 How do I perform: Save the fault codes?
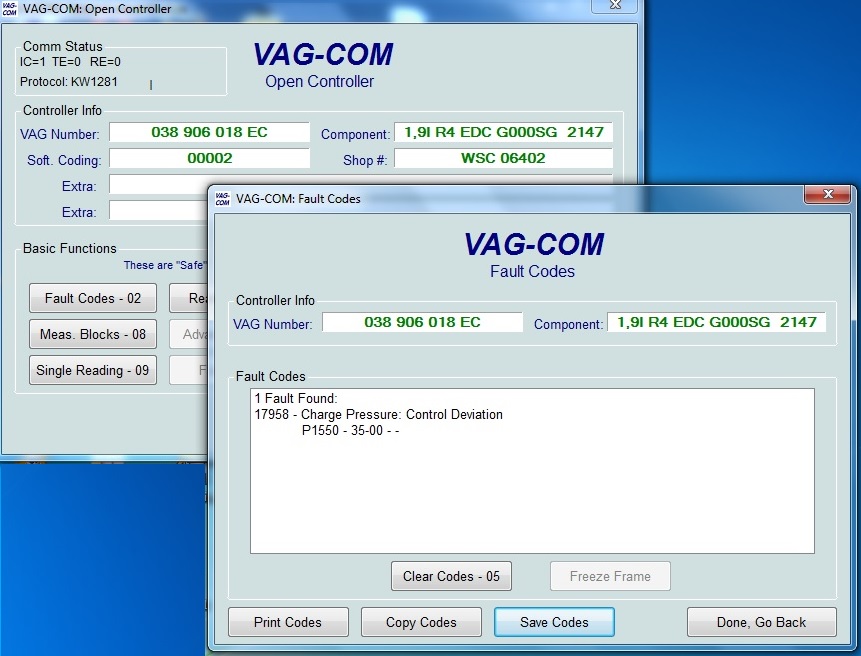point(554,622)
